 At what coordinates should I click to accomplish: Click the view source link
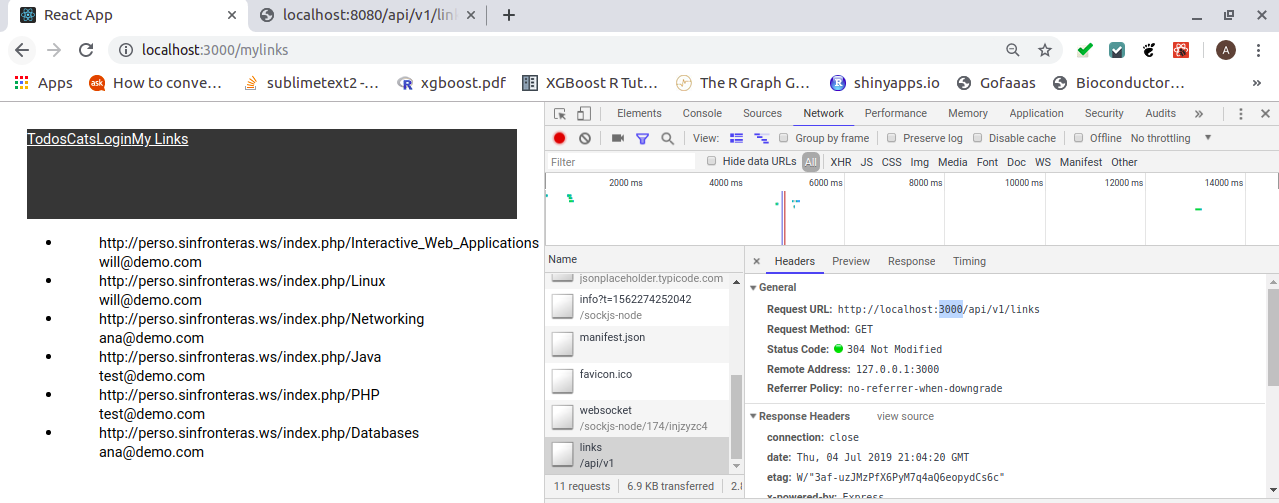coord(905,416)
